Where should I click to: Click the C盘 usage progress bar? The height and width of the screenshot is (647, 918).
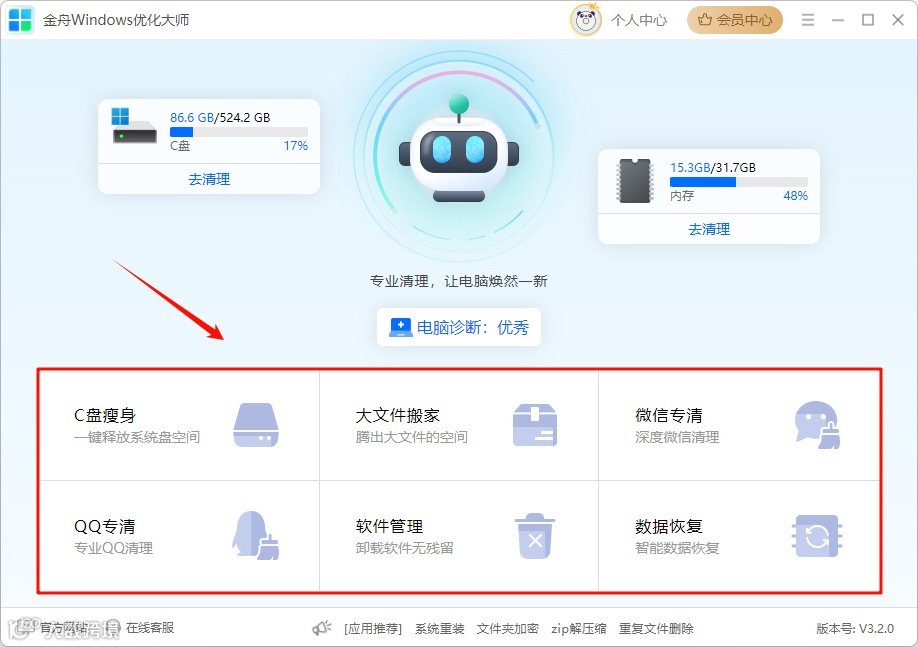pos(239,132)
